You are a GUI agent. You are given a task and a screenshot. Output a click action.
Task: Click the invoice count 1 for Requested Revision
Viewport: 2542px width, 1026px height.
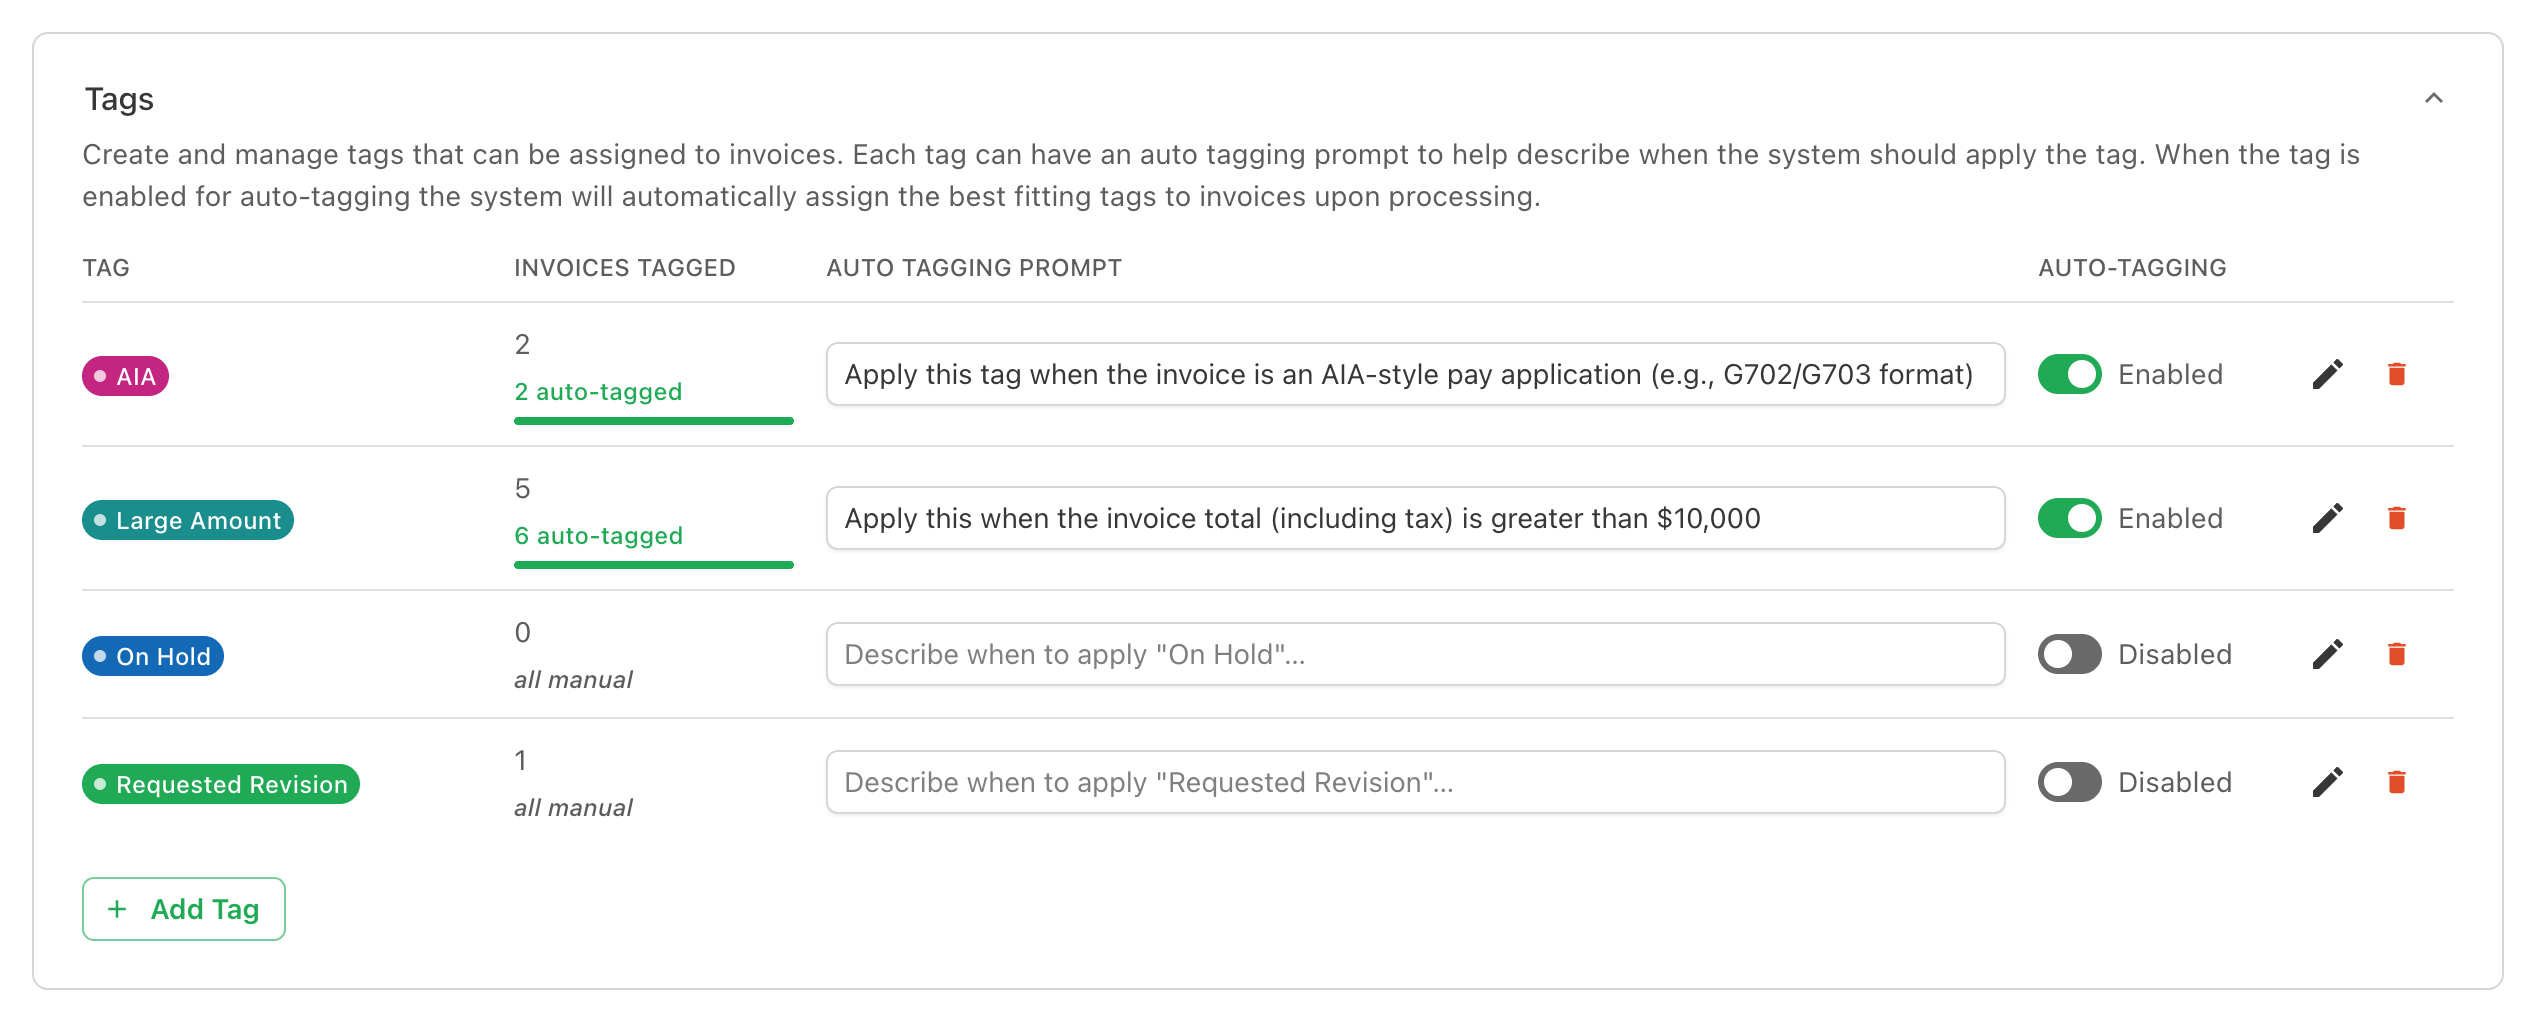point(521,761)
